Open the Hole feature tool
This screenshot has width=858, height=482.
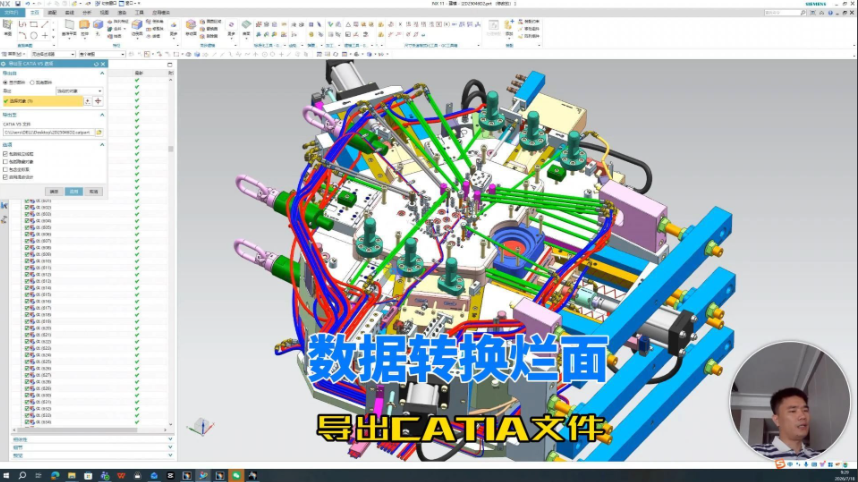tap(98, 27)
